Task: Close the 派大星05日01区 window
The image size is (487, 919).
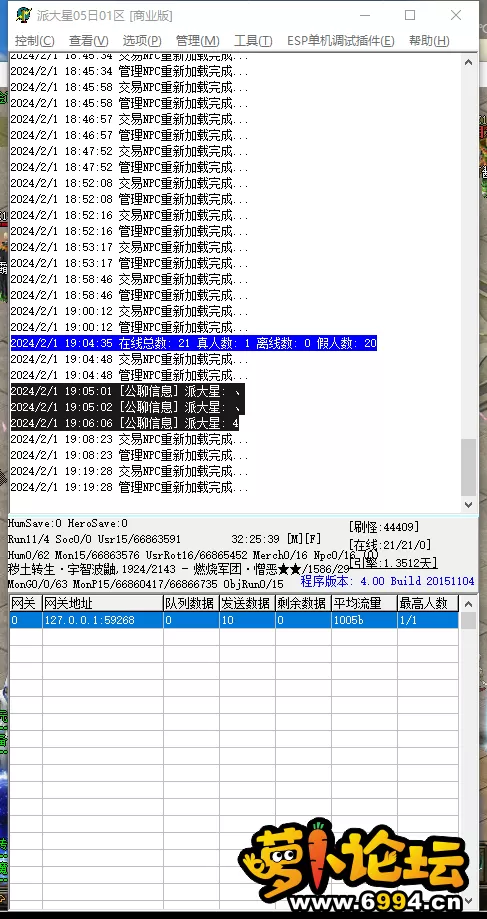Action: [455, 15]
